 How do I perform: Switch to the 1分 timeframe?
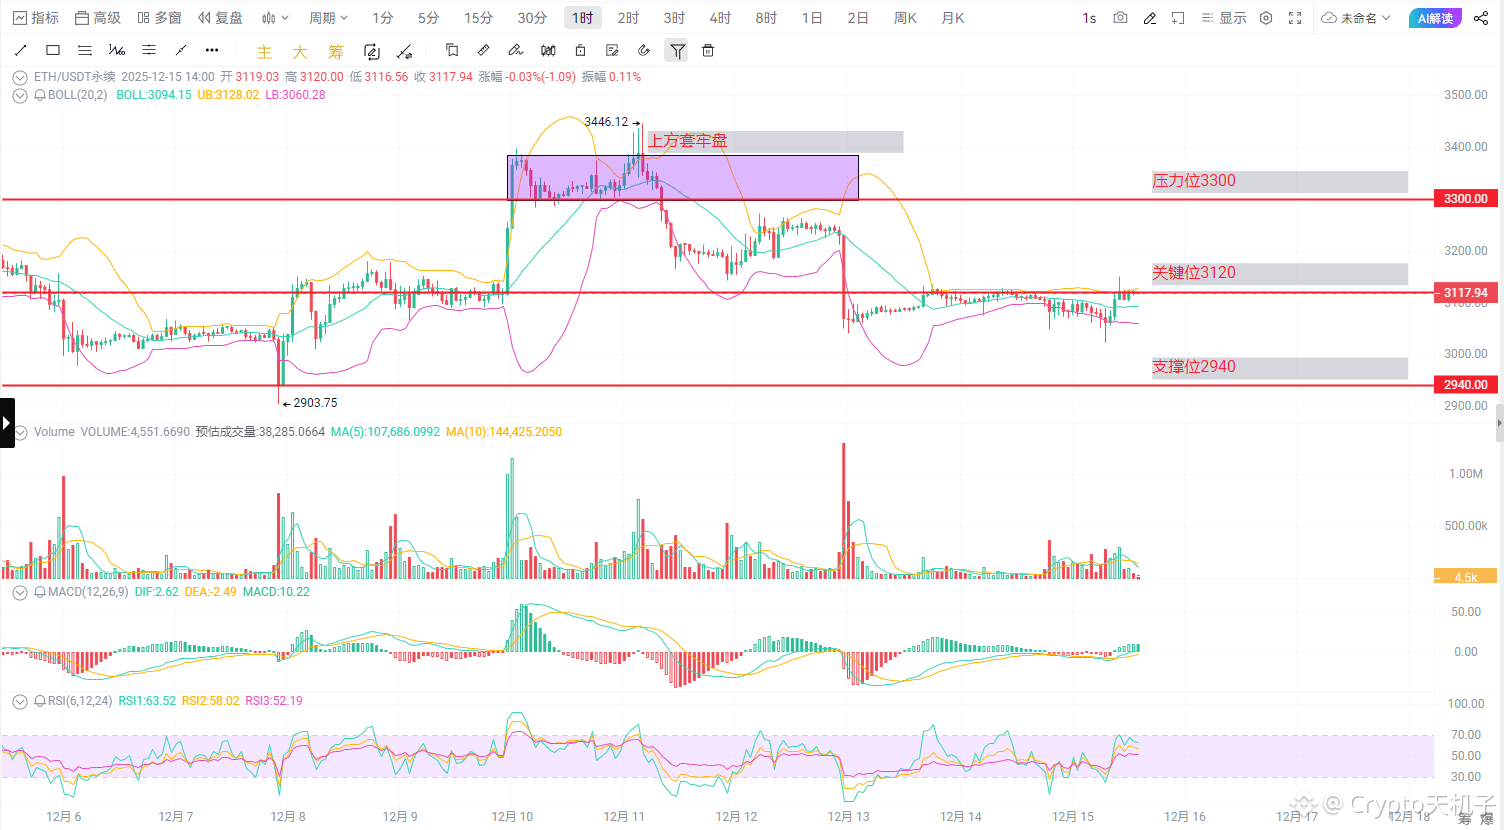(x=383, y=18)
